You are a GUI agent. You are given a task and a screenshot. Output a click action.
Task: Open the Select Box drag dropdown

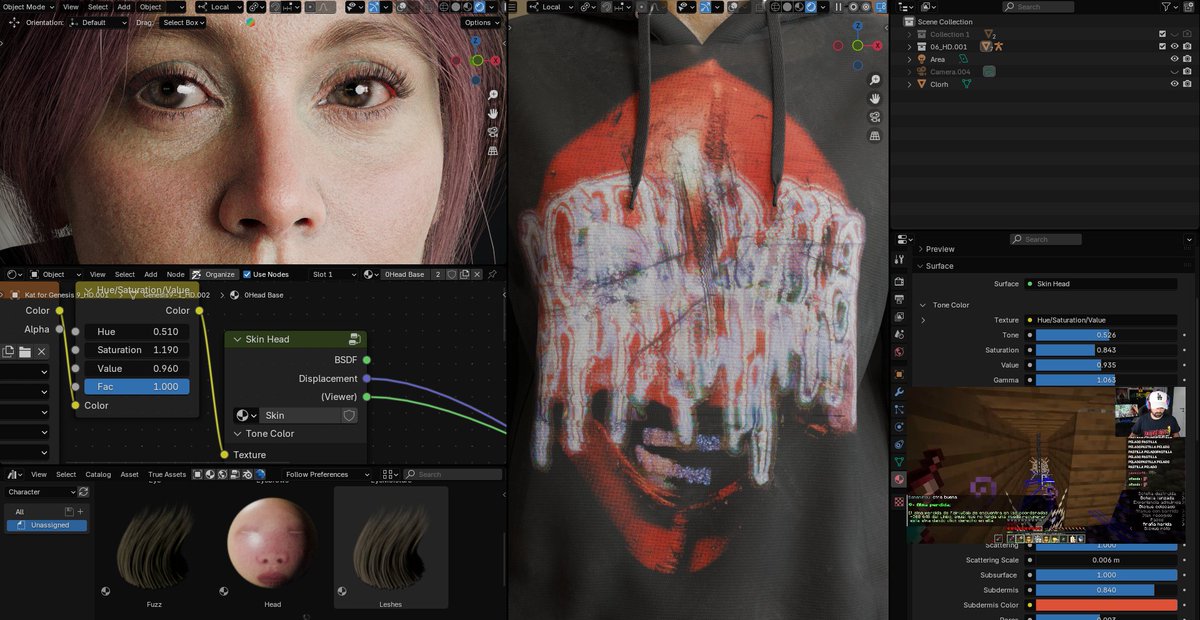pyautogui.click(x=184, y=22)
